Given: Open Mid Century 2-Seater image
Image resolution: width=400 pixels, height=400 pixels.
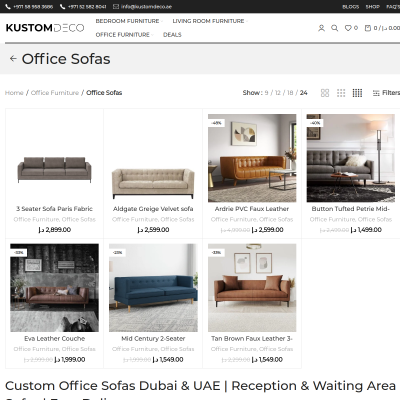Looking at the screenshot, I should point(153,288).
